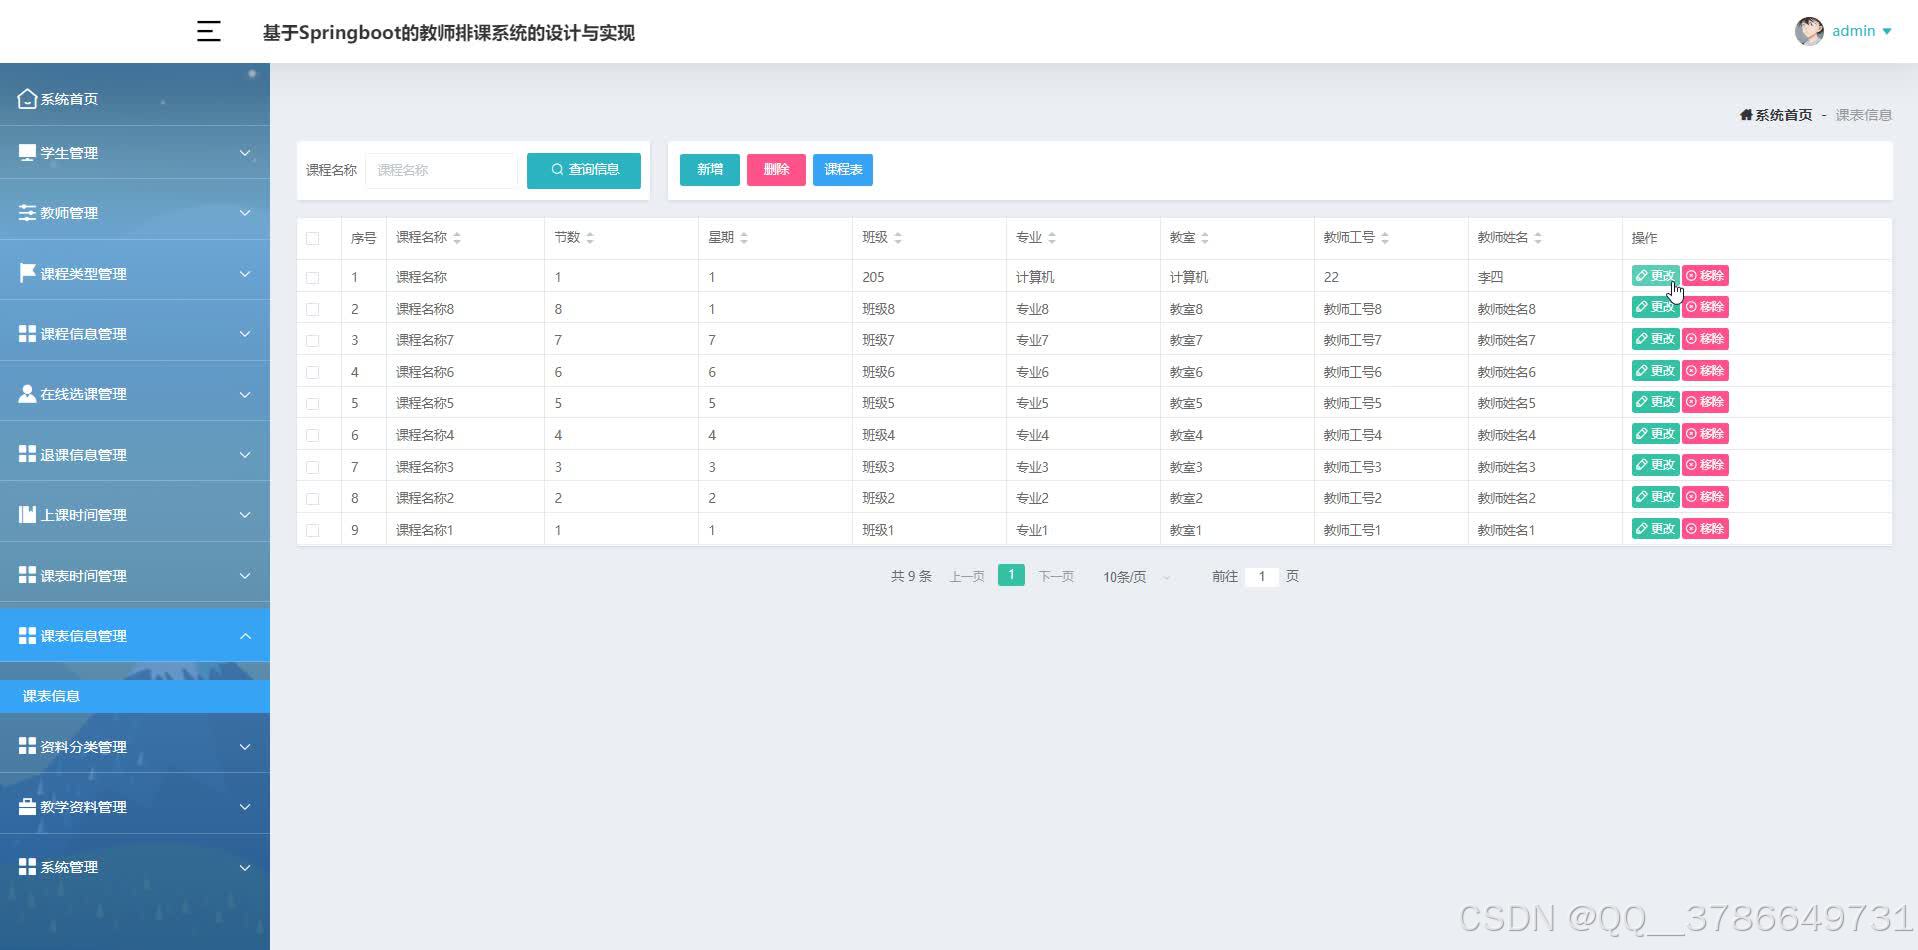Click the 在线选课管理 person icon
The image size is (1918, 950).
(27, 393)
